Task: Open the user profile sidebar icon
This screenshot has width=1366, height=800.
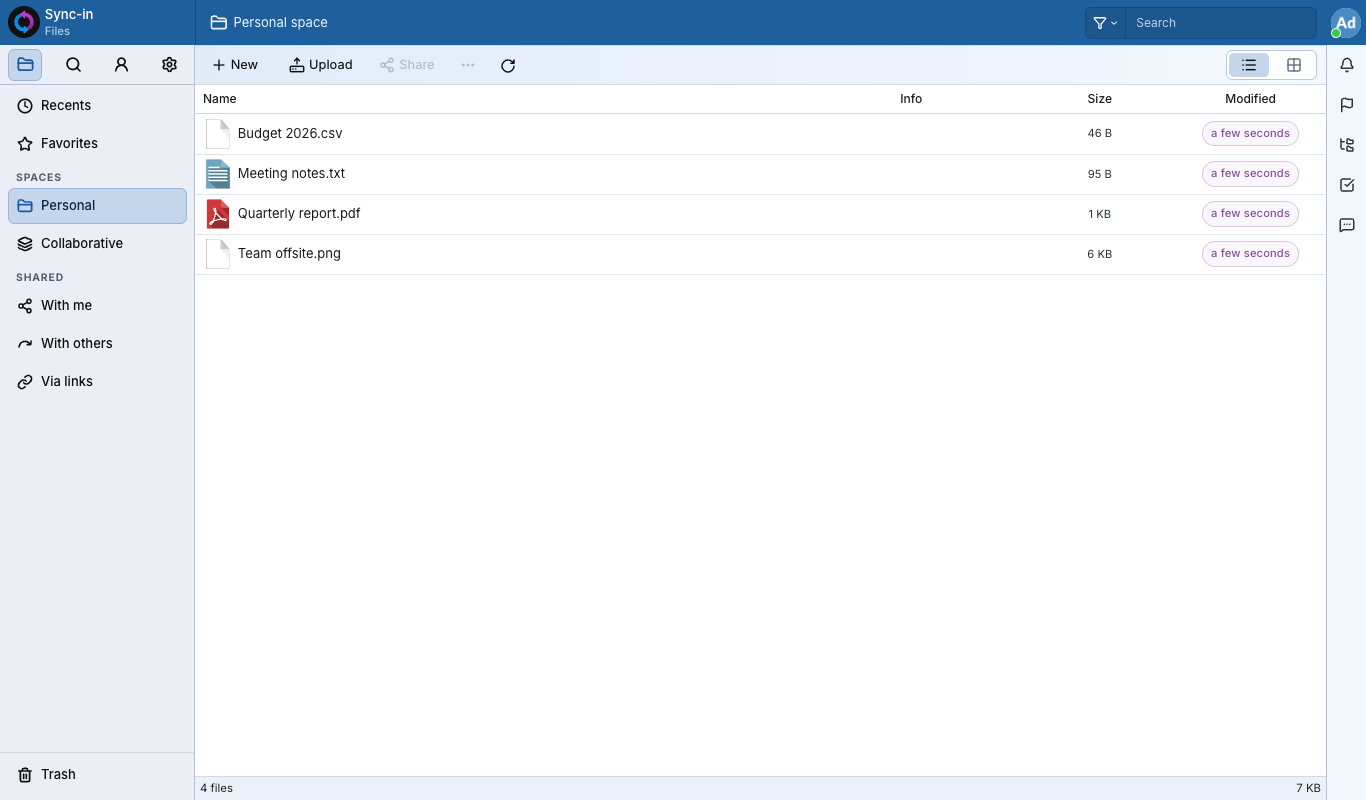Action: 121,65
